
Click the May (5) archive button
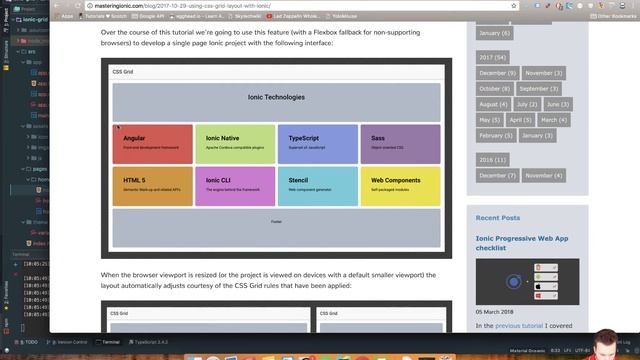point(489,120)
